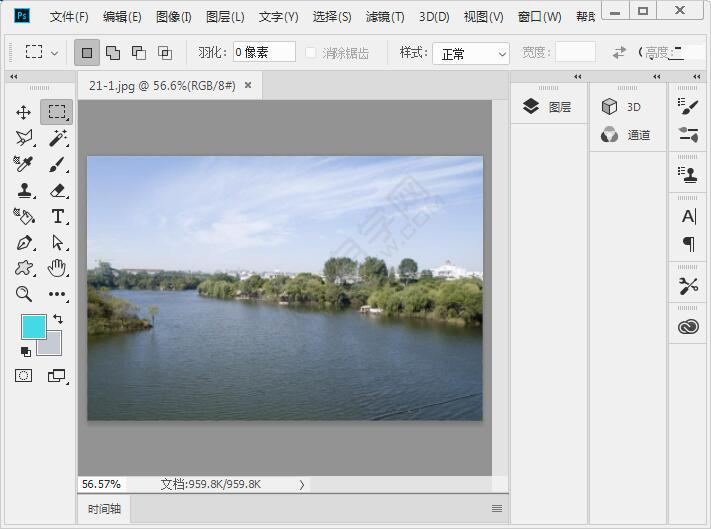711x529 pixels.
Task: Open the 视图(V) menu
Action: (483, 17)
